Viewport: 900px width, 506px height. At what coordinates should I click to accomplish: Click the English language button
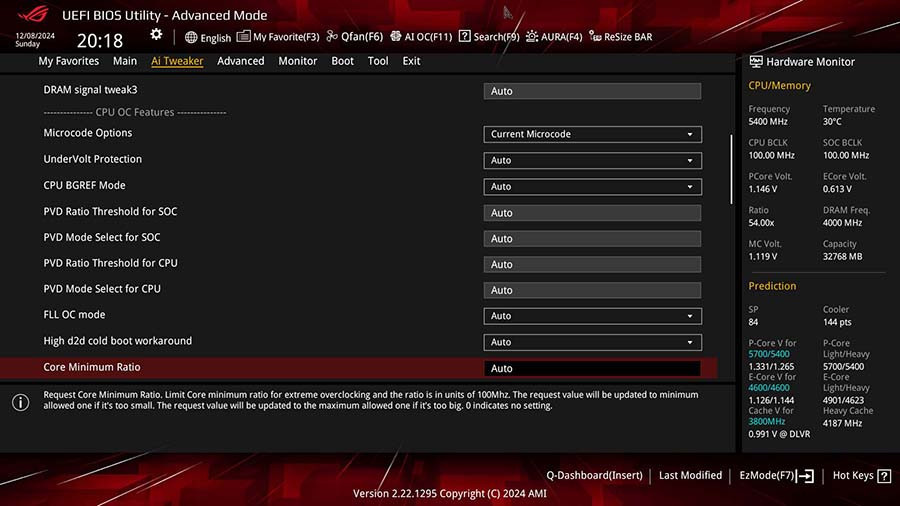coord(208,37)
